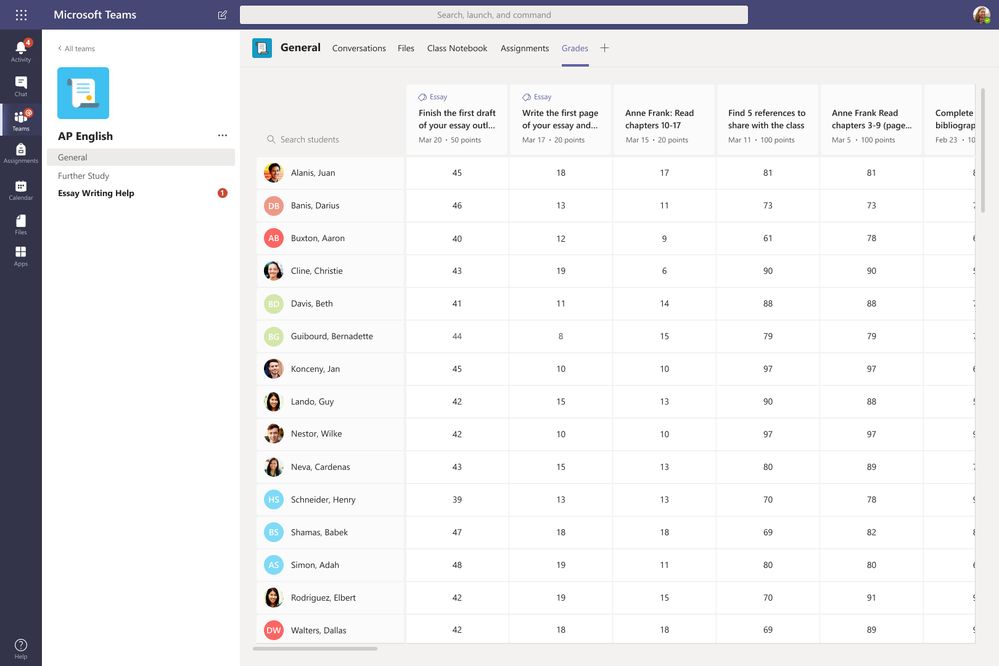This screenshot has height=666, width=999.
Task: Click the vertical scrollbar at right
Action: [983, 150]
